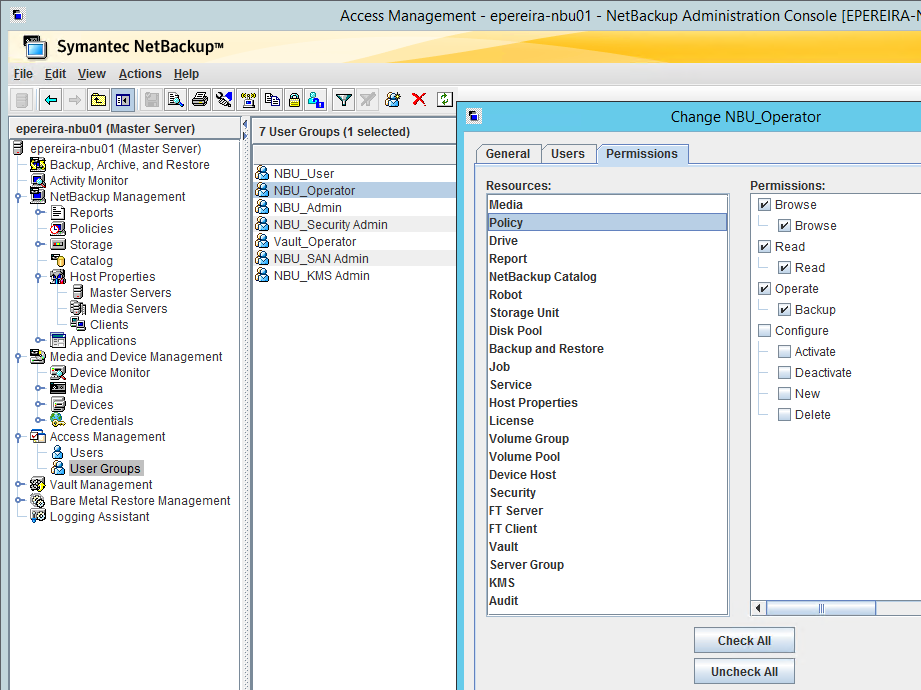Click the Check All button
Screen dimensions: 921x690
click(x=744, y=641)
